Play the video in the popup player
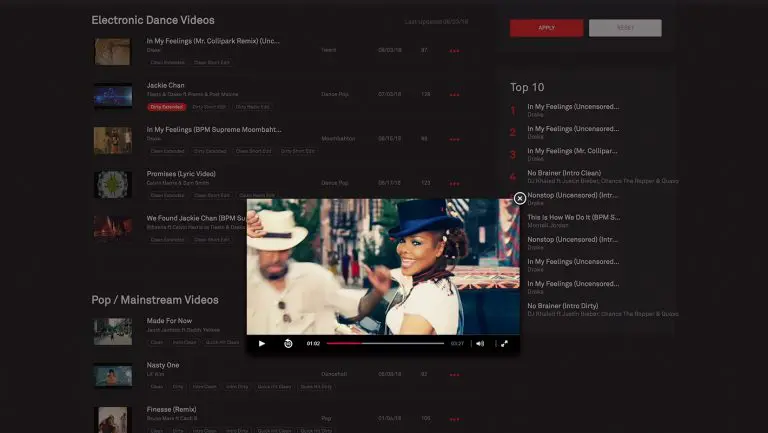Screen dimensions: 768x433 [262, 343]
